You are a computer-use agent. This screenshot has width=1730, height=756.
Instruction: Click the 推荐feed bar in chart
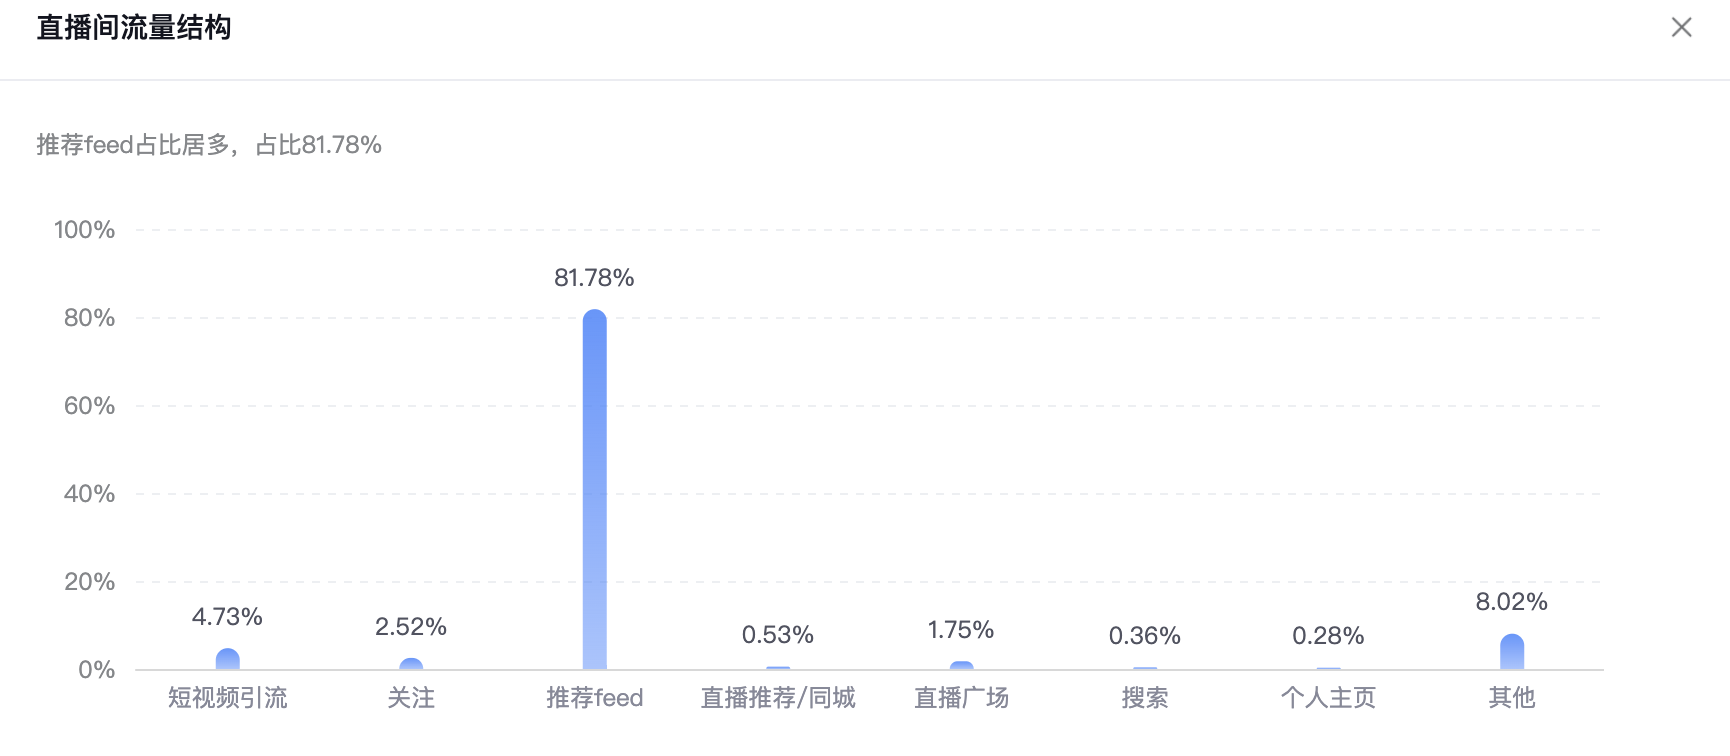(x=594, y=489)
